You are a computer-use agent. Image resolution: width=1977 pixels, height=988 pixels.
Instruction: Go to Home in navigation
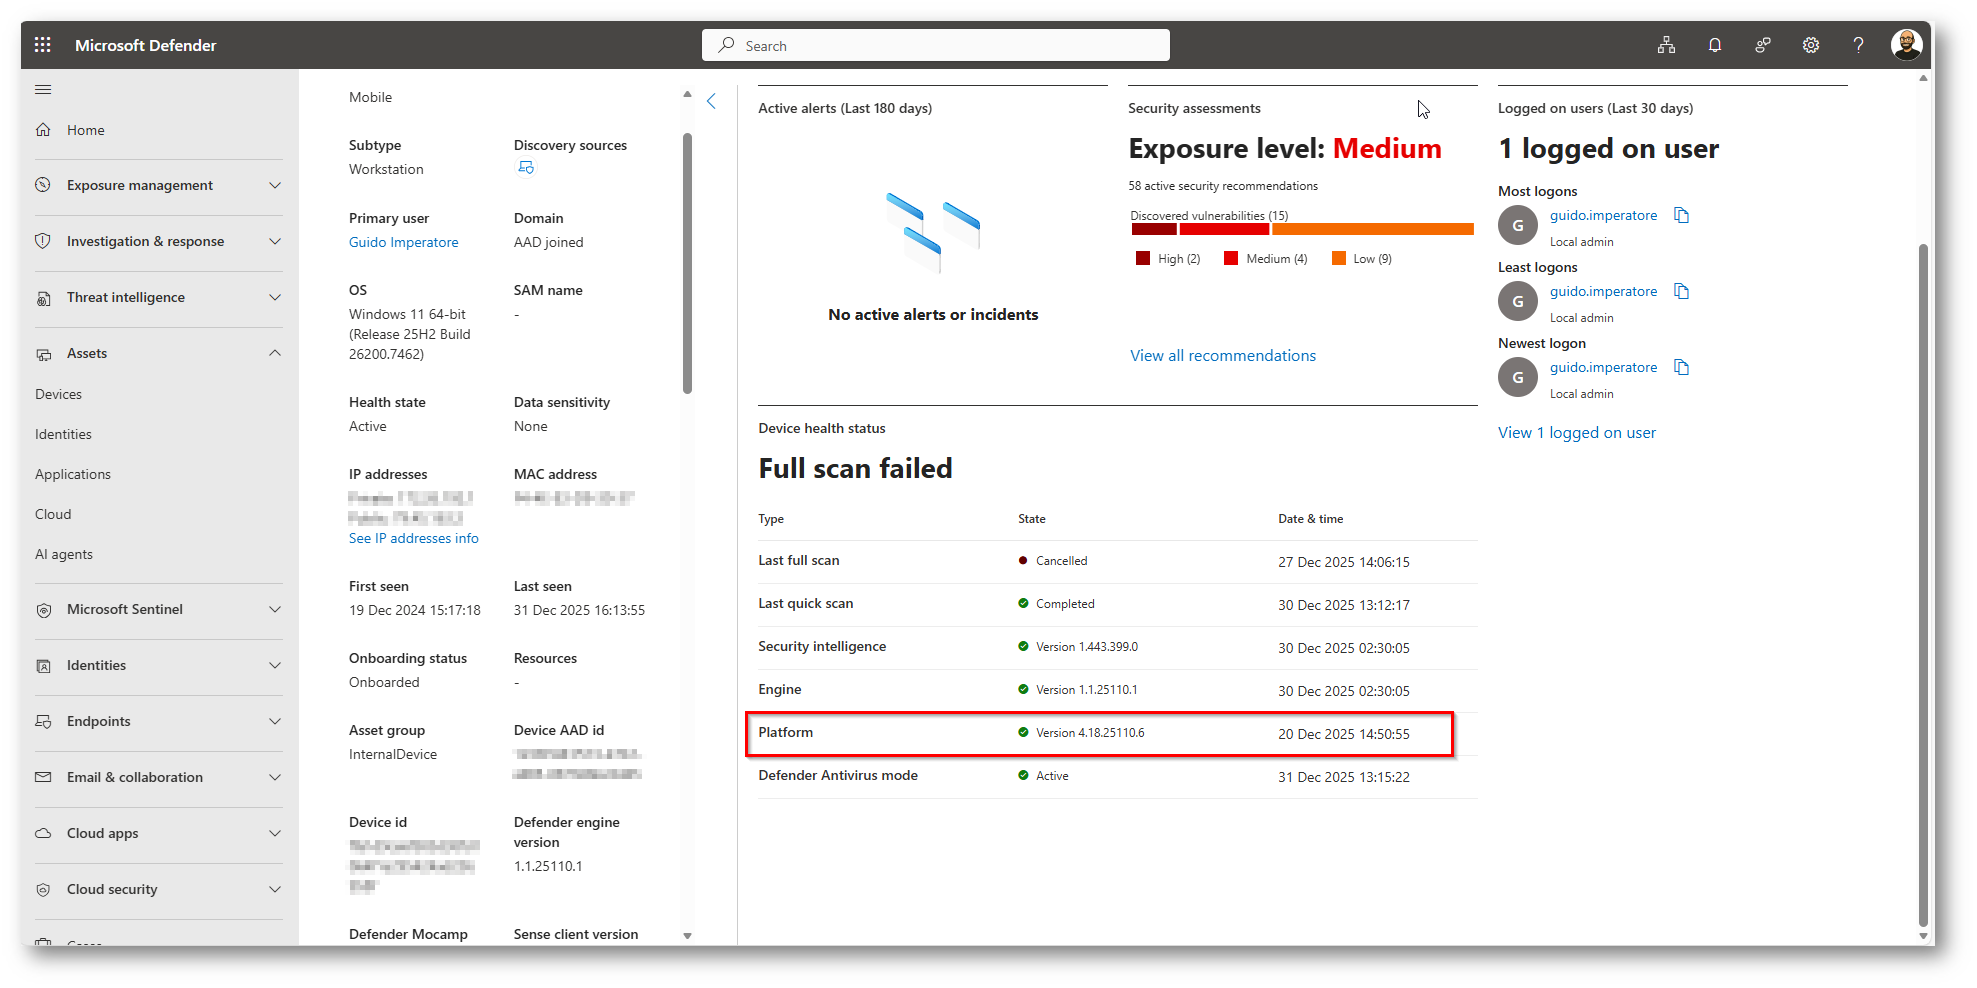pyautogui.click(x=86, y=131)
